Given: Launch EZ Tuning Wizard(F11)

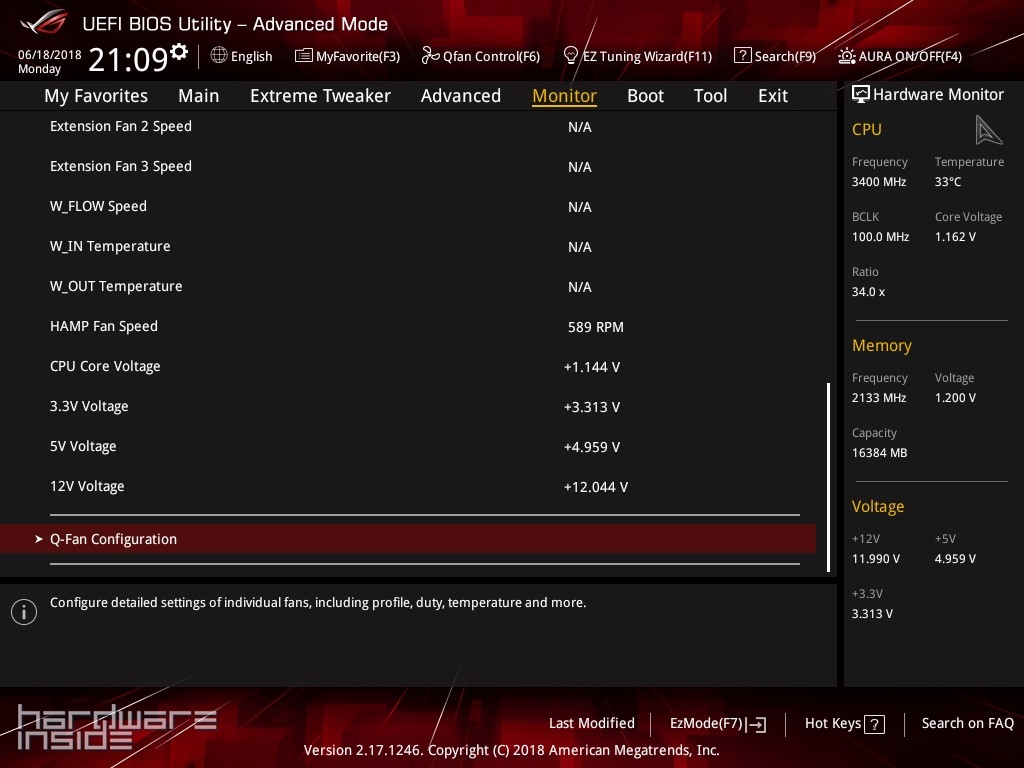Looking at the screenshot, I should (647, 56).
